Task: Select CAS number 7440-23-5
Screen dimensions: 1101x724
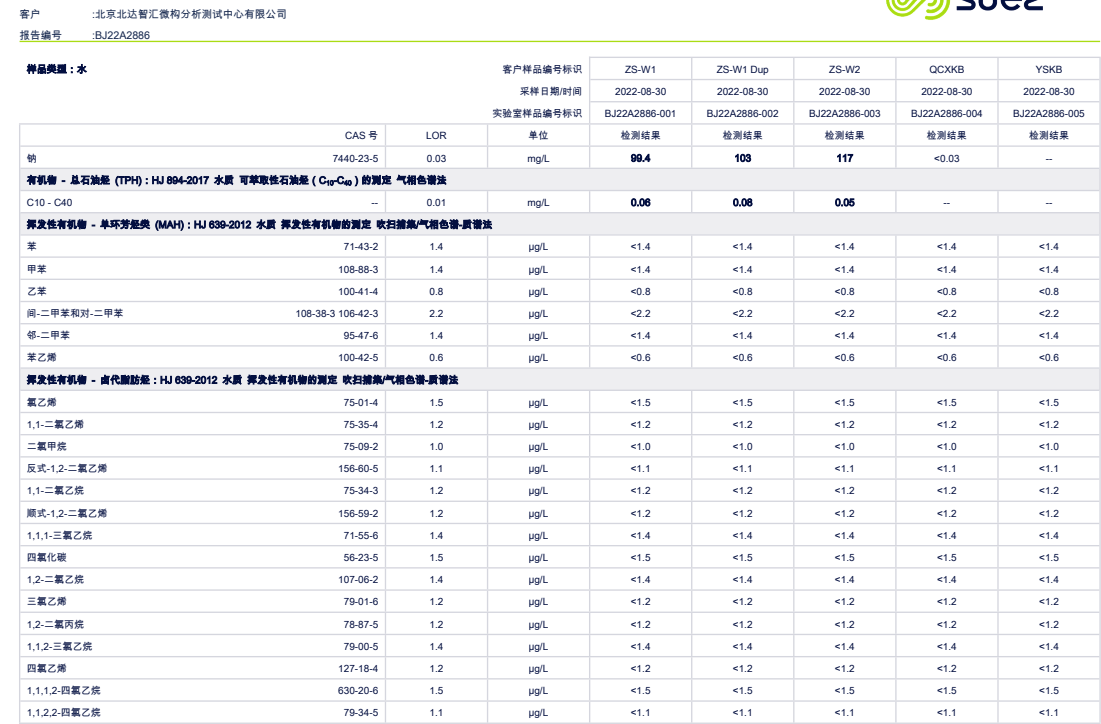Action: coord(356,158)
